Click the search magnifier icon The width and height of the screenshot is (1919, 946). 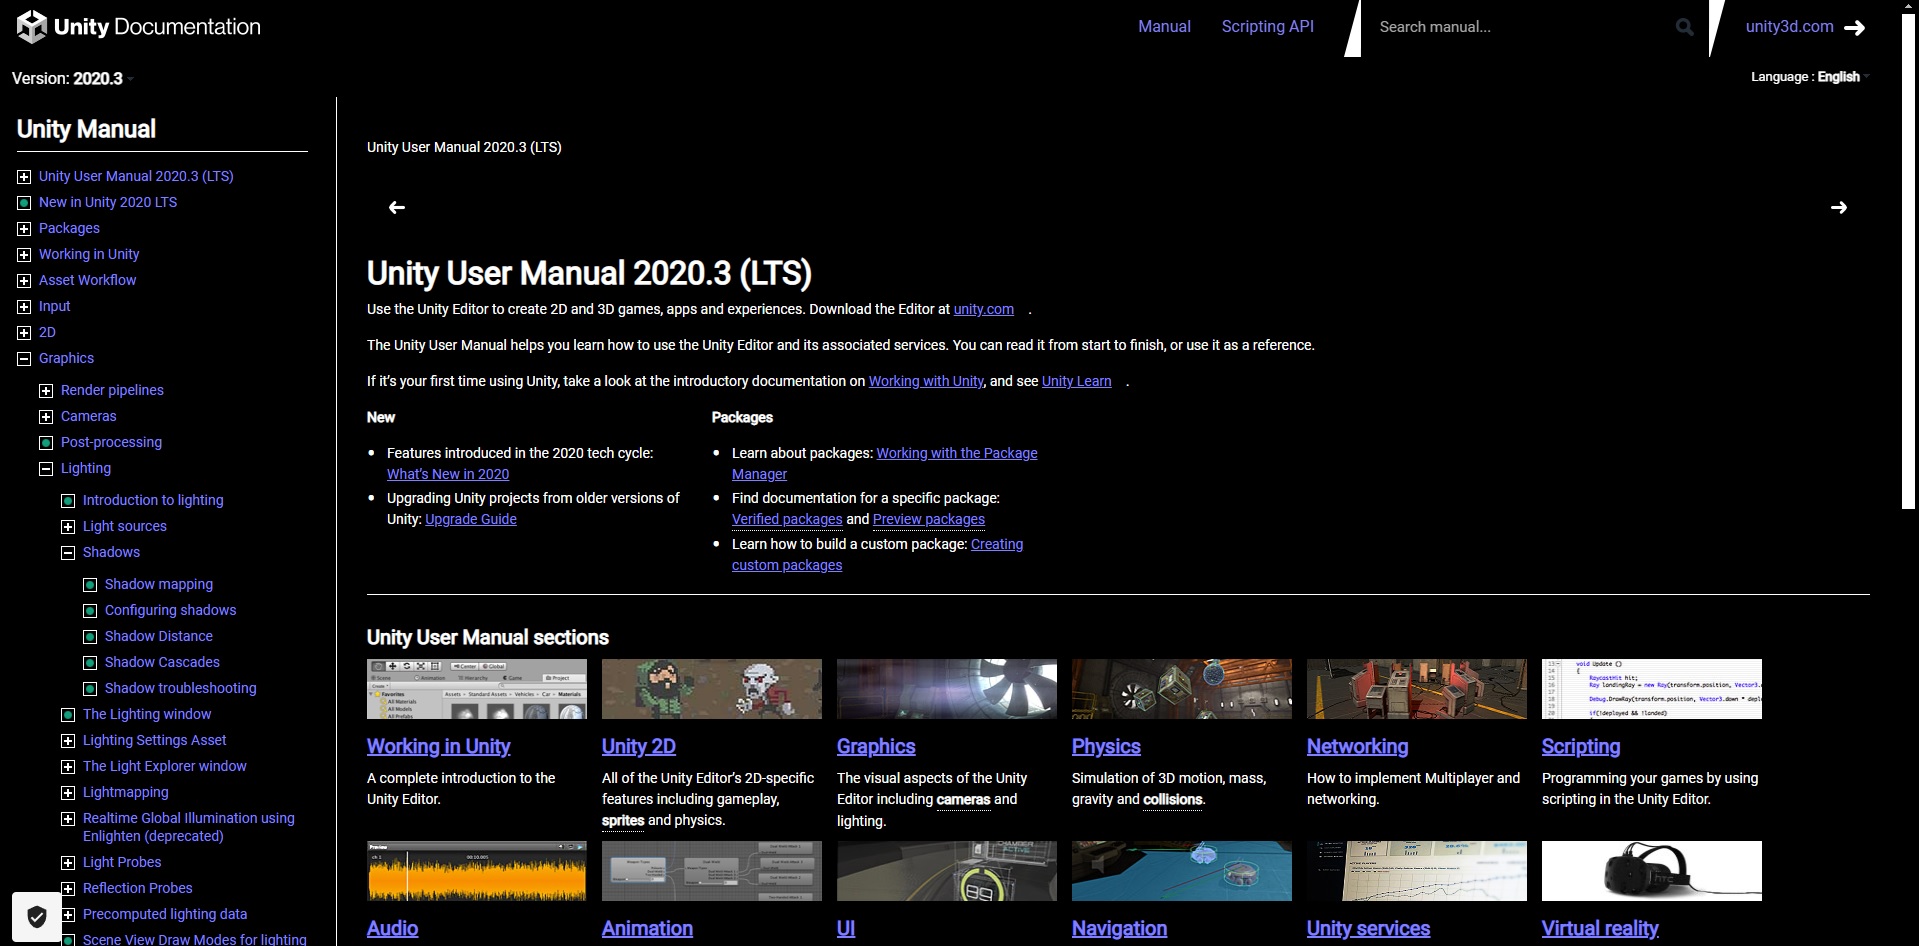coord(1685,27)
